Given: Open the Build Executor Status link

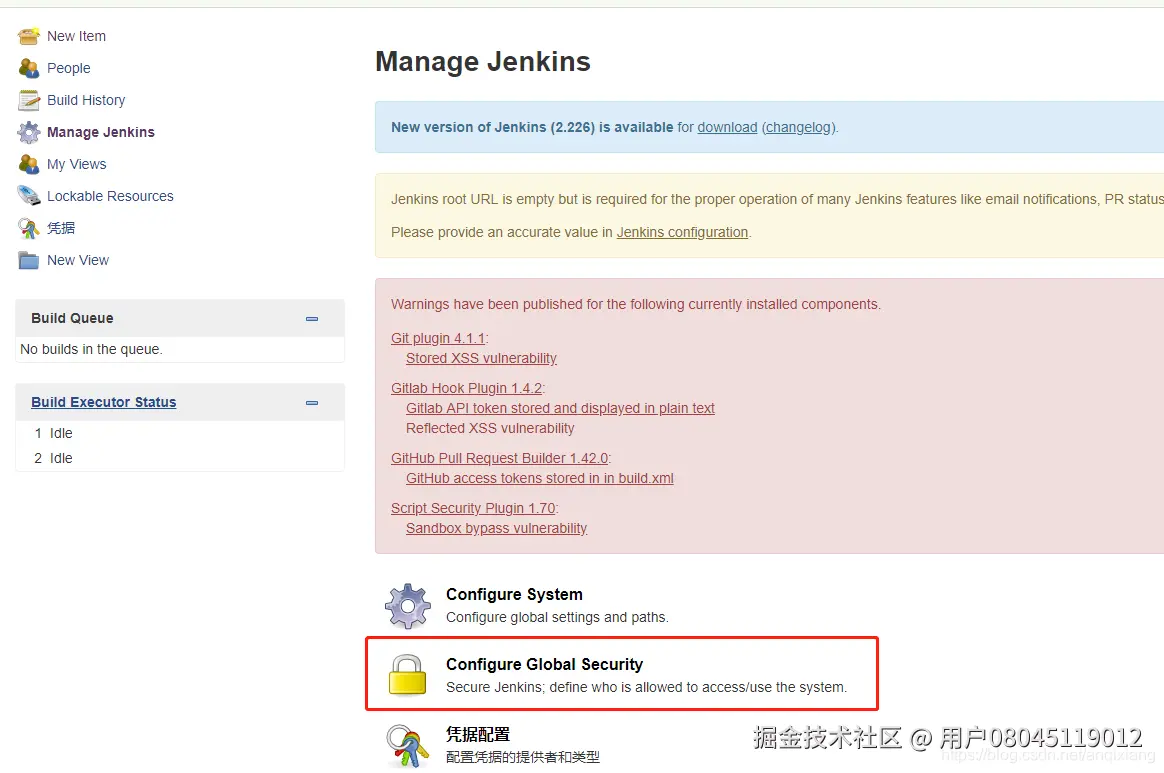Looking at the screenshot, I should [104, 402].
